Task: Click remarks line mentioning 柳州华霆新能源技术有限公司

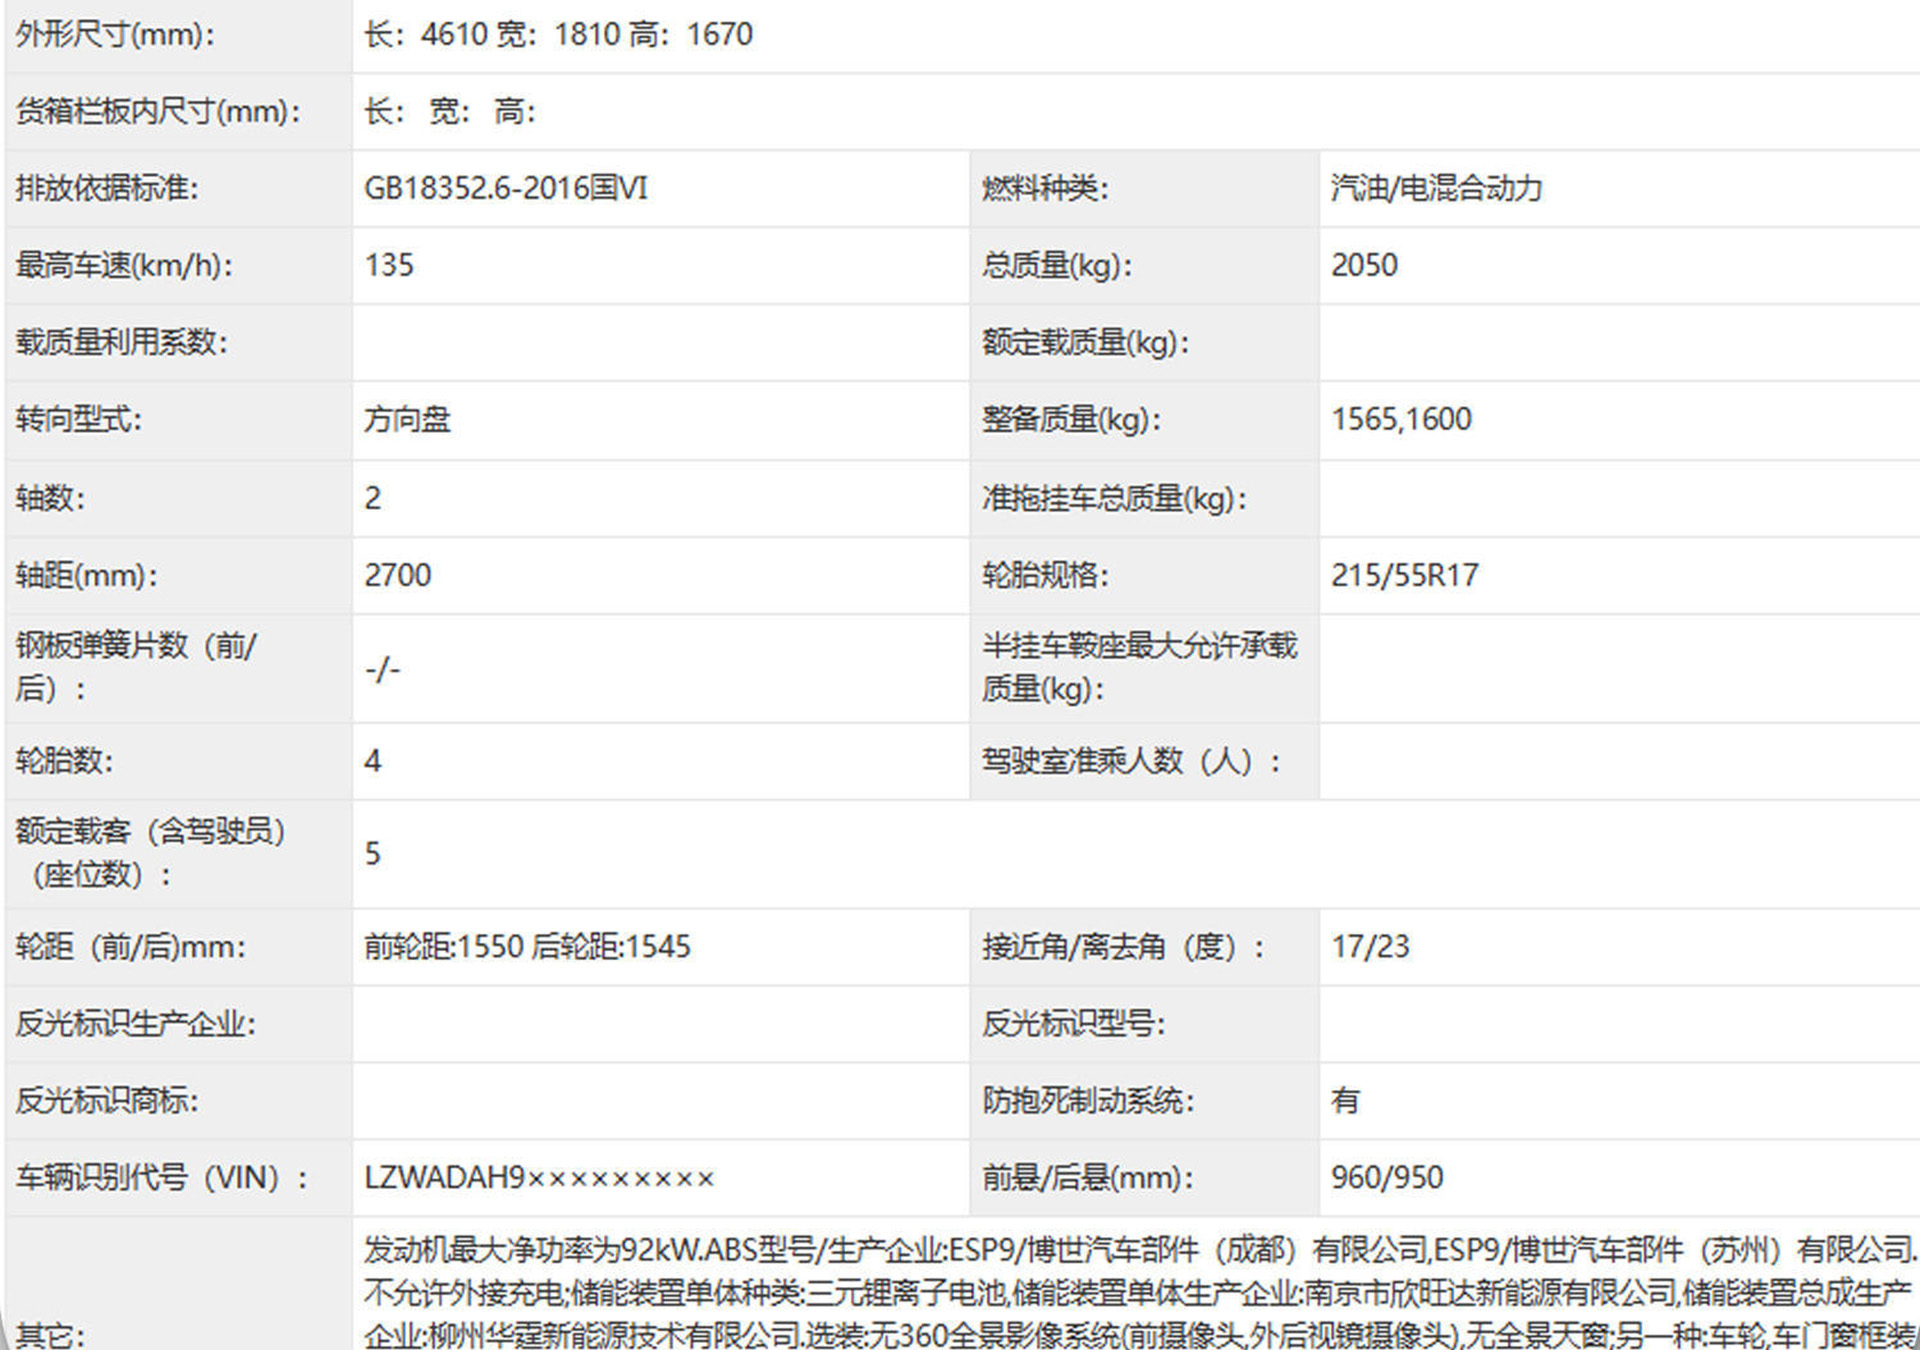Action: (1141, 1335)
